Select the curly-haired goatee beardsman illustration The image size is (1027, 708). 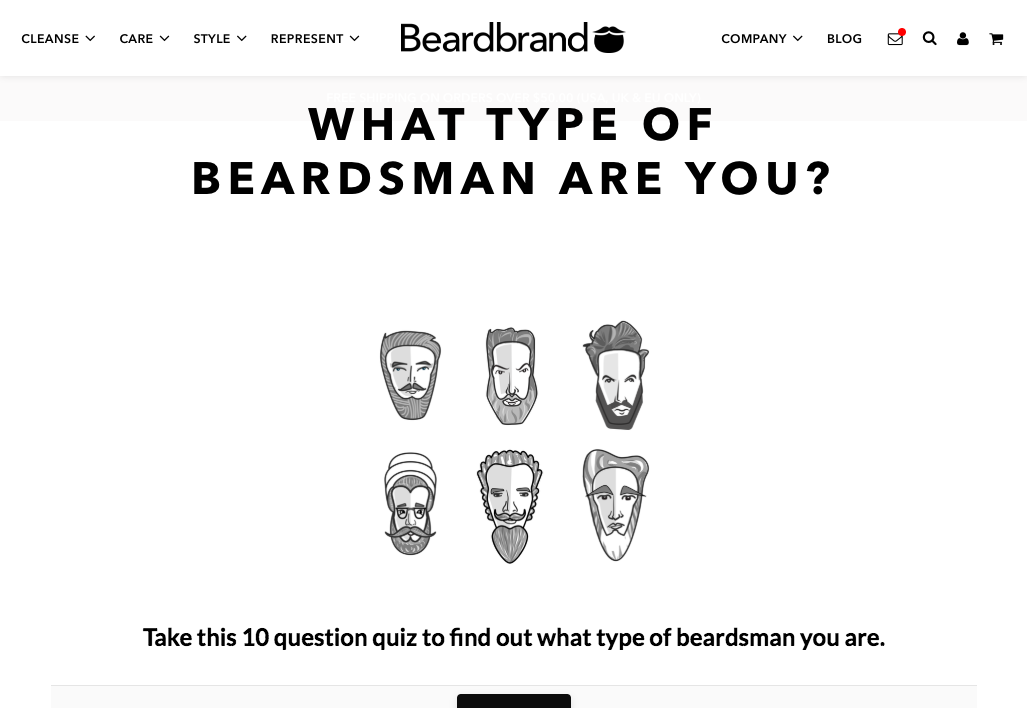(x=510, y=506)
